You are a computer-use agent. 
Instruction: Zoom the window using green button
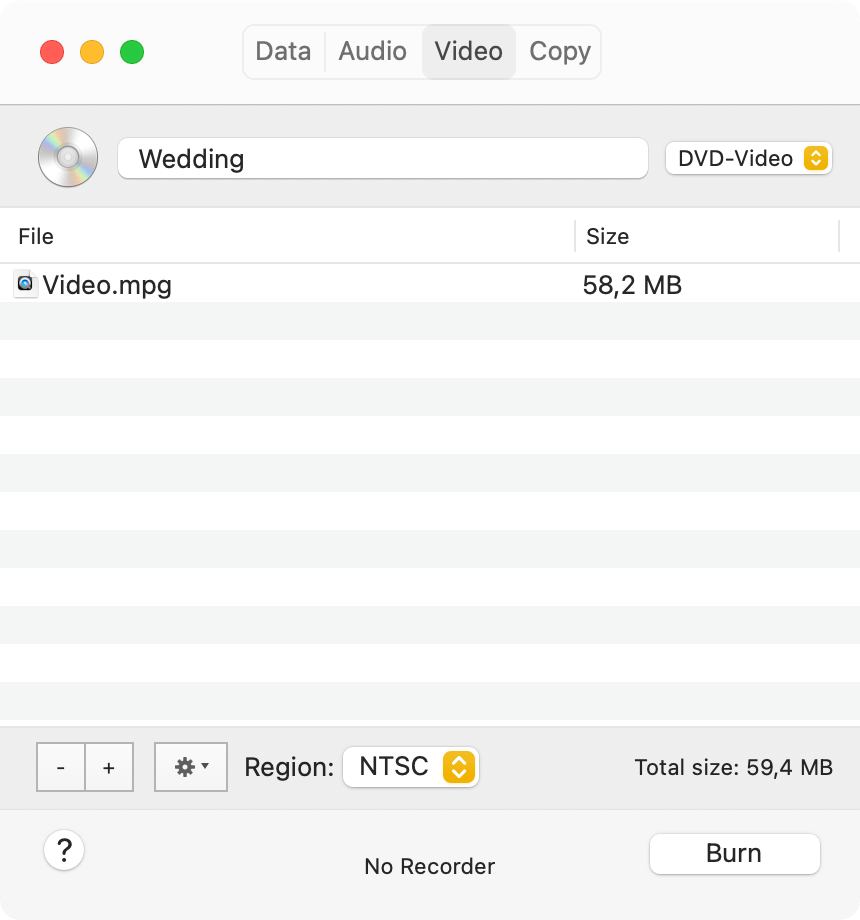tap(132, 52)
